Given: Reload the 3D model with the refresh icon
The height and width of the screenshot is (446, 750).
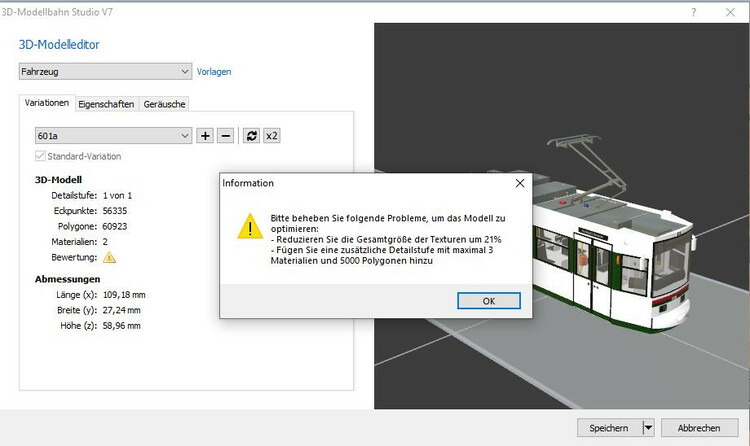Looking at the screenshot, I should (252, 136).
